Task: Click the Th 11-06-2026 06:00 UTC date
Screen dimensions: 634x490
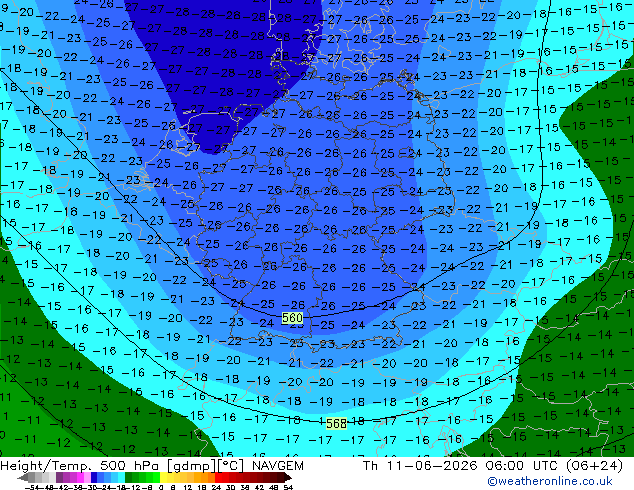Action: tap(461, 466)
